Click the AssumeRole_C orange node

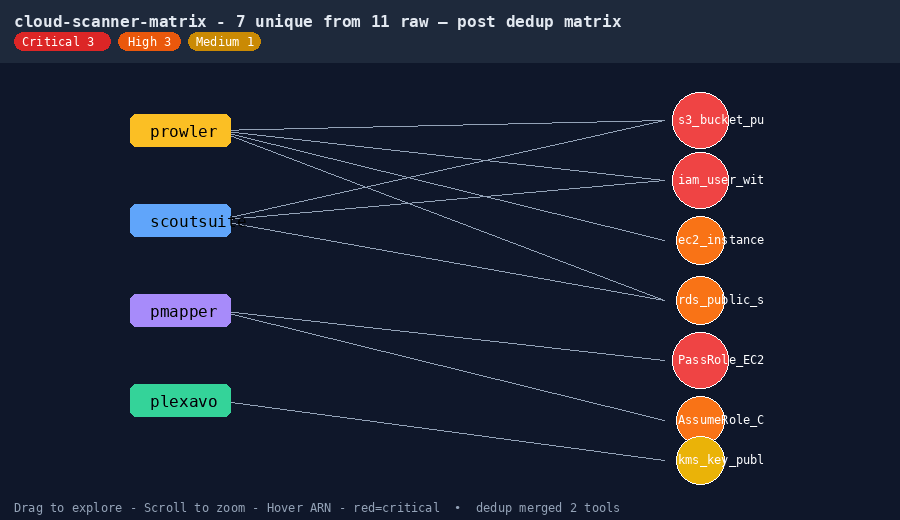[700, 418]
